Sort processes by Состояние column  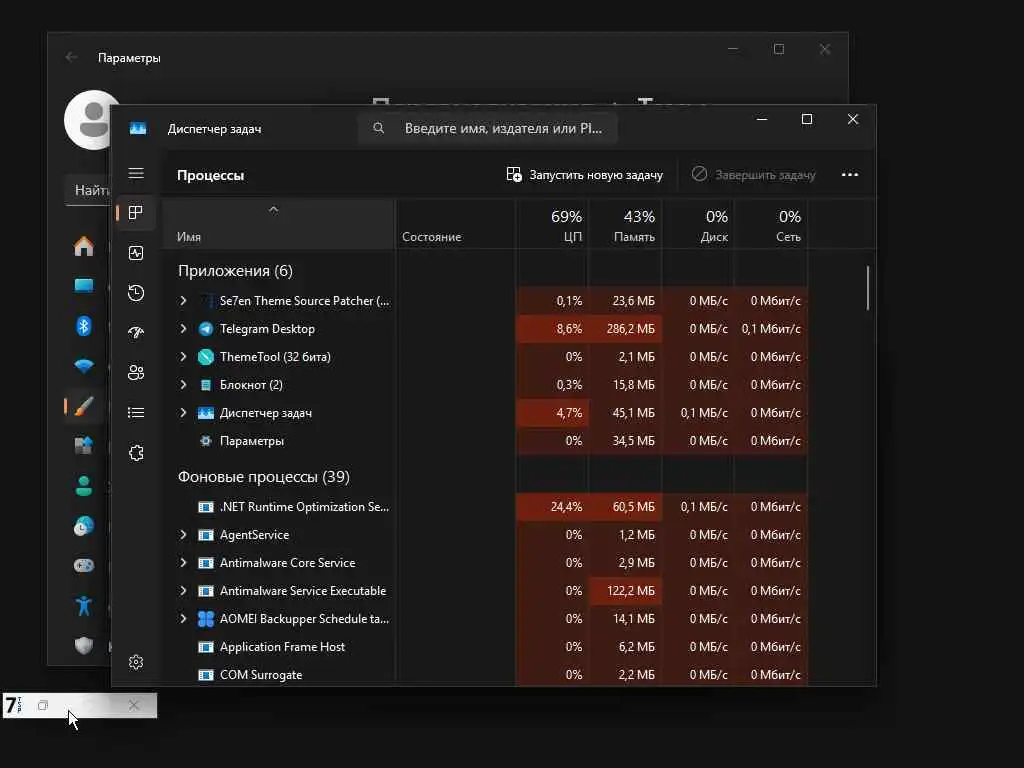tap(455, 225)
